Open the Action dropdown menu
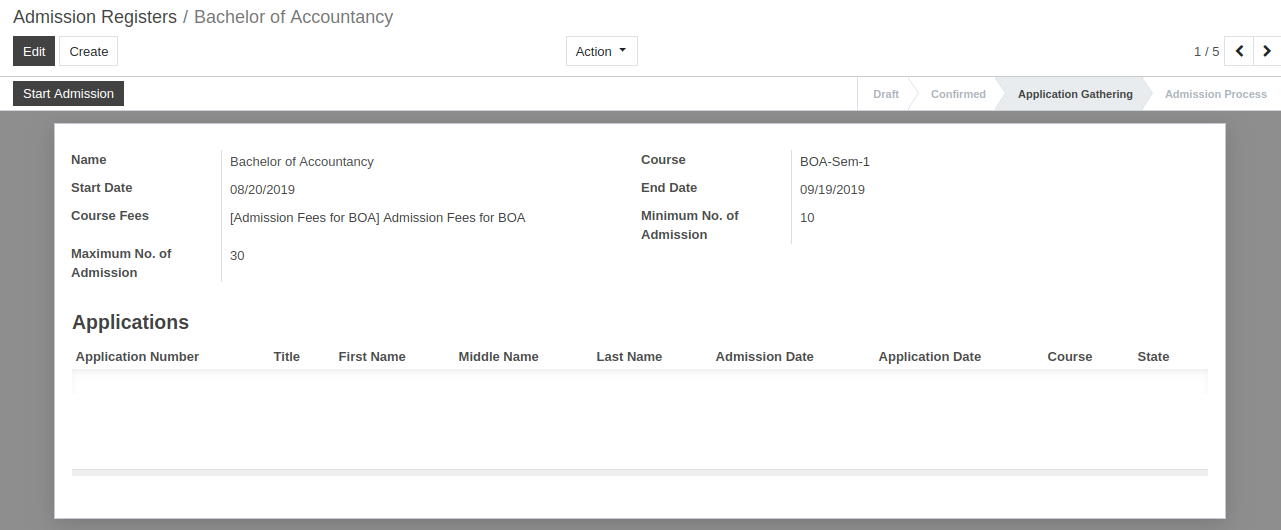Image resolution: width=1281 pixels, height=530 pixels. [602, 51]
